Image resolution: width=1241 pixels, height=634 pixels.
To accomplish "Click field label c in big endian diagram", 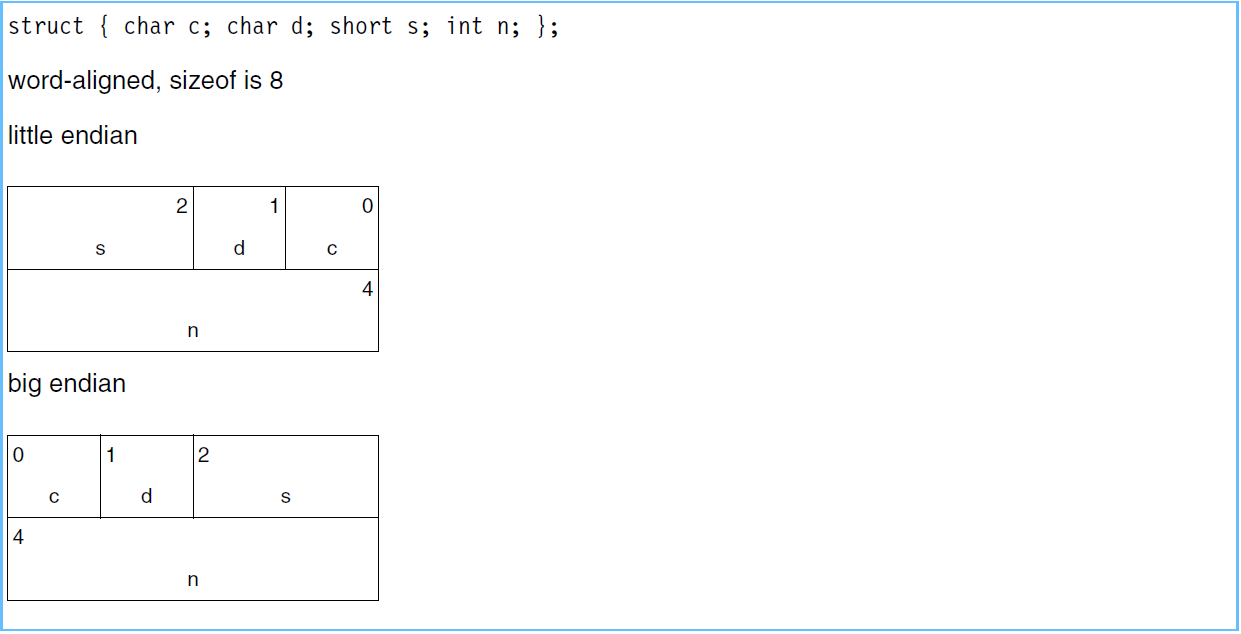I will click(x=54, y=497).
